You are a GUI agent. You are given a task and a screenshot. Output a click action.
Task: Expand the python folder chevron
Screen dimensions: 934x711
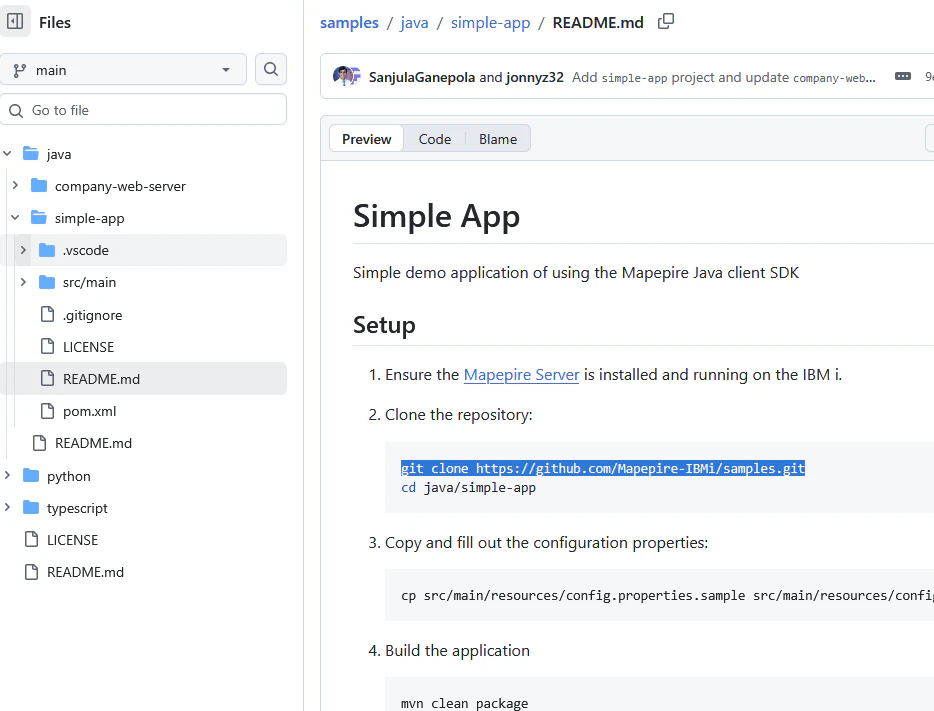[x=7, y=475]
